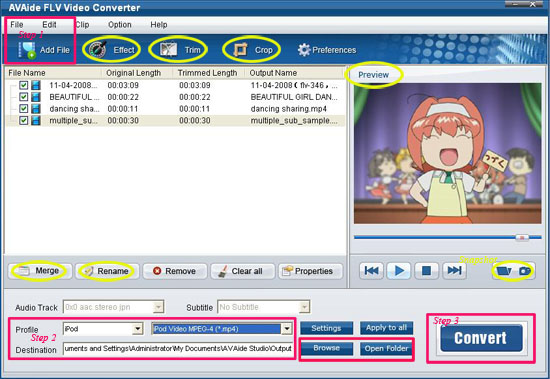Uncheck the 11-04-2008 file checkbox
550x379 pixels.
(24, 85)
